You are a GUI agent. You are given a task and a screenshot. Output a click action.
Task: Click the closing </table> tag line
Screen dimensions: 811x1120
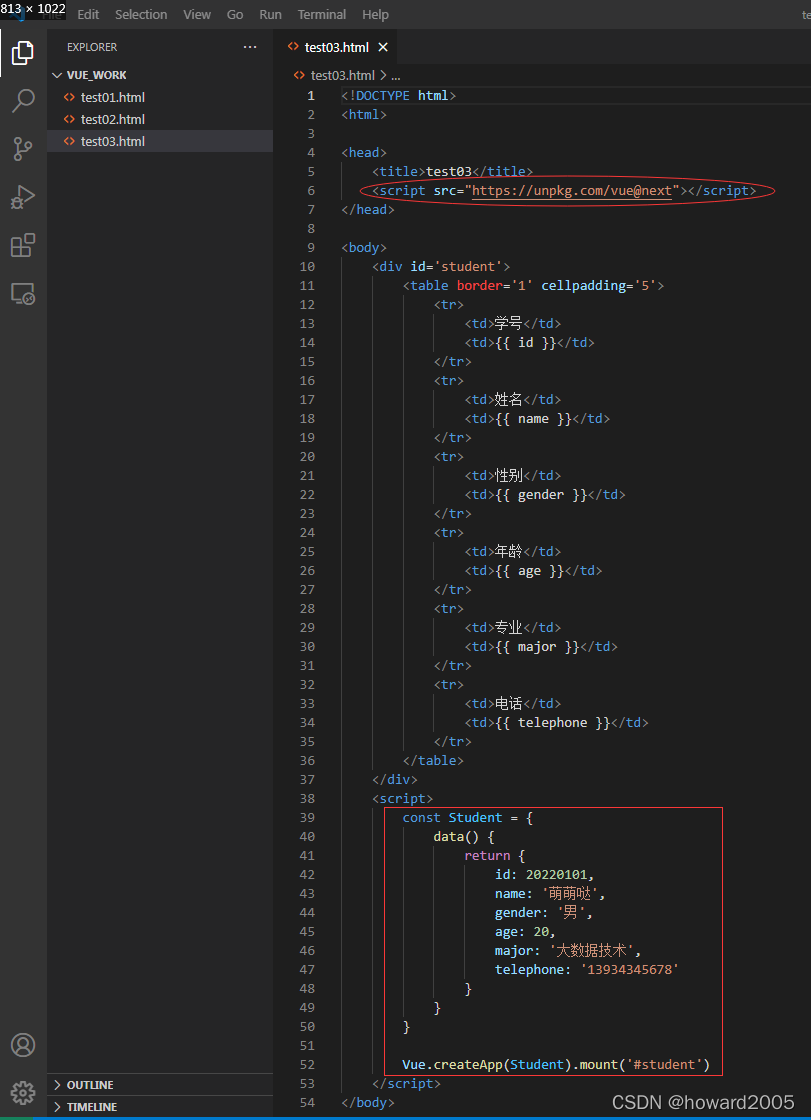pos(433,761)
